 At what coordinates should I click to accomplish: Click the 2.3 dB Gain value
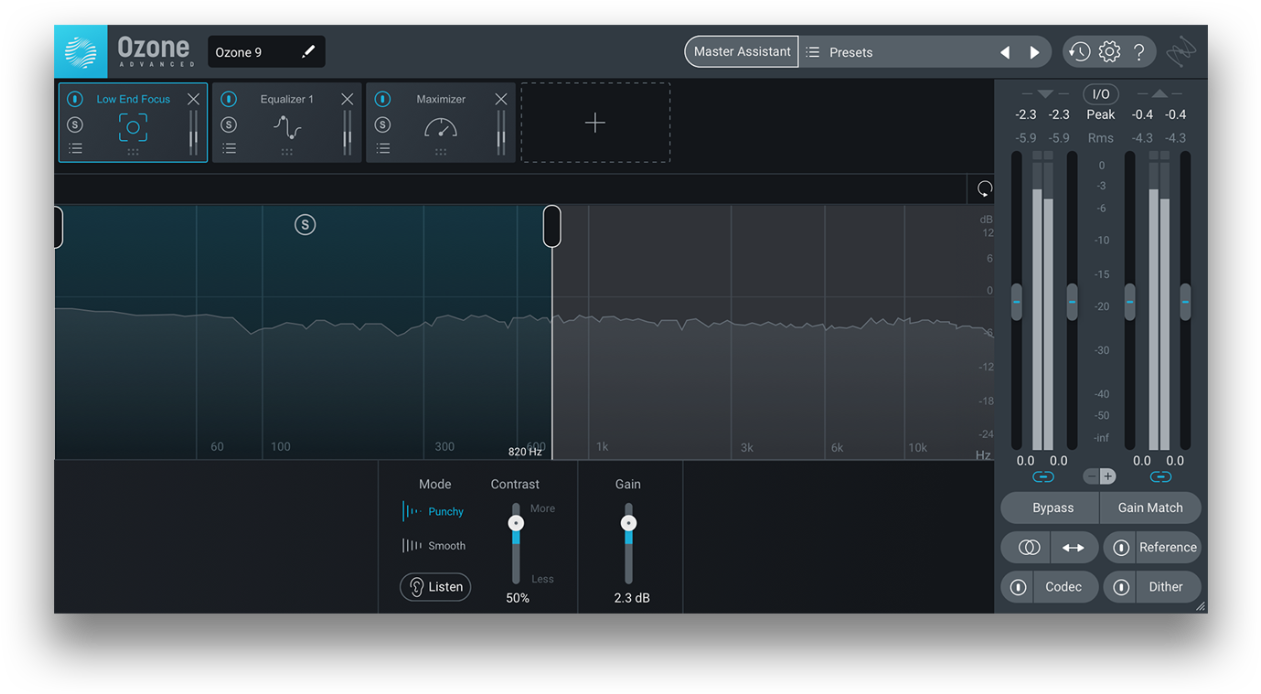631,598
